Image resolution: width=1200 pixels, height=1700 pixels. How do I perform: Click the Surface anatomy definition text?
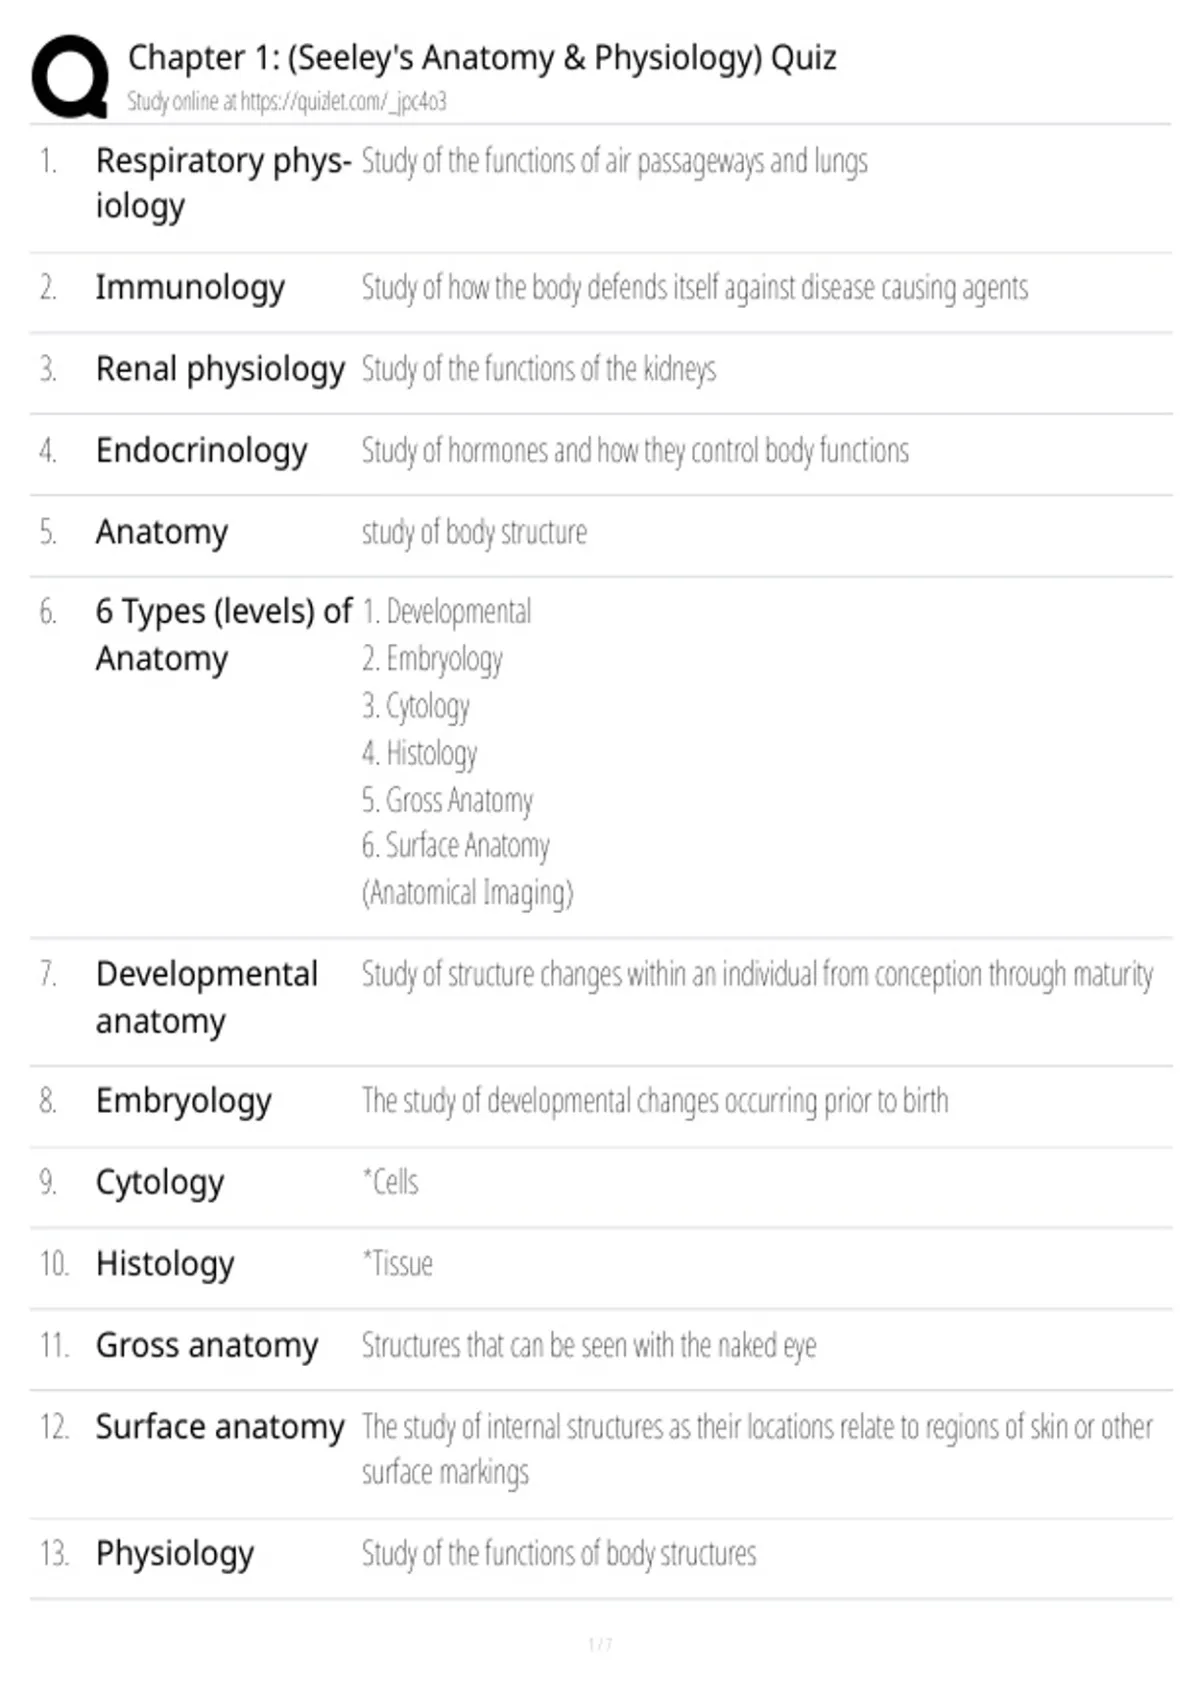pos(757,1449)
